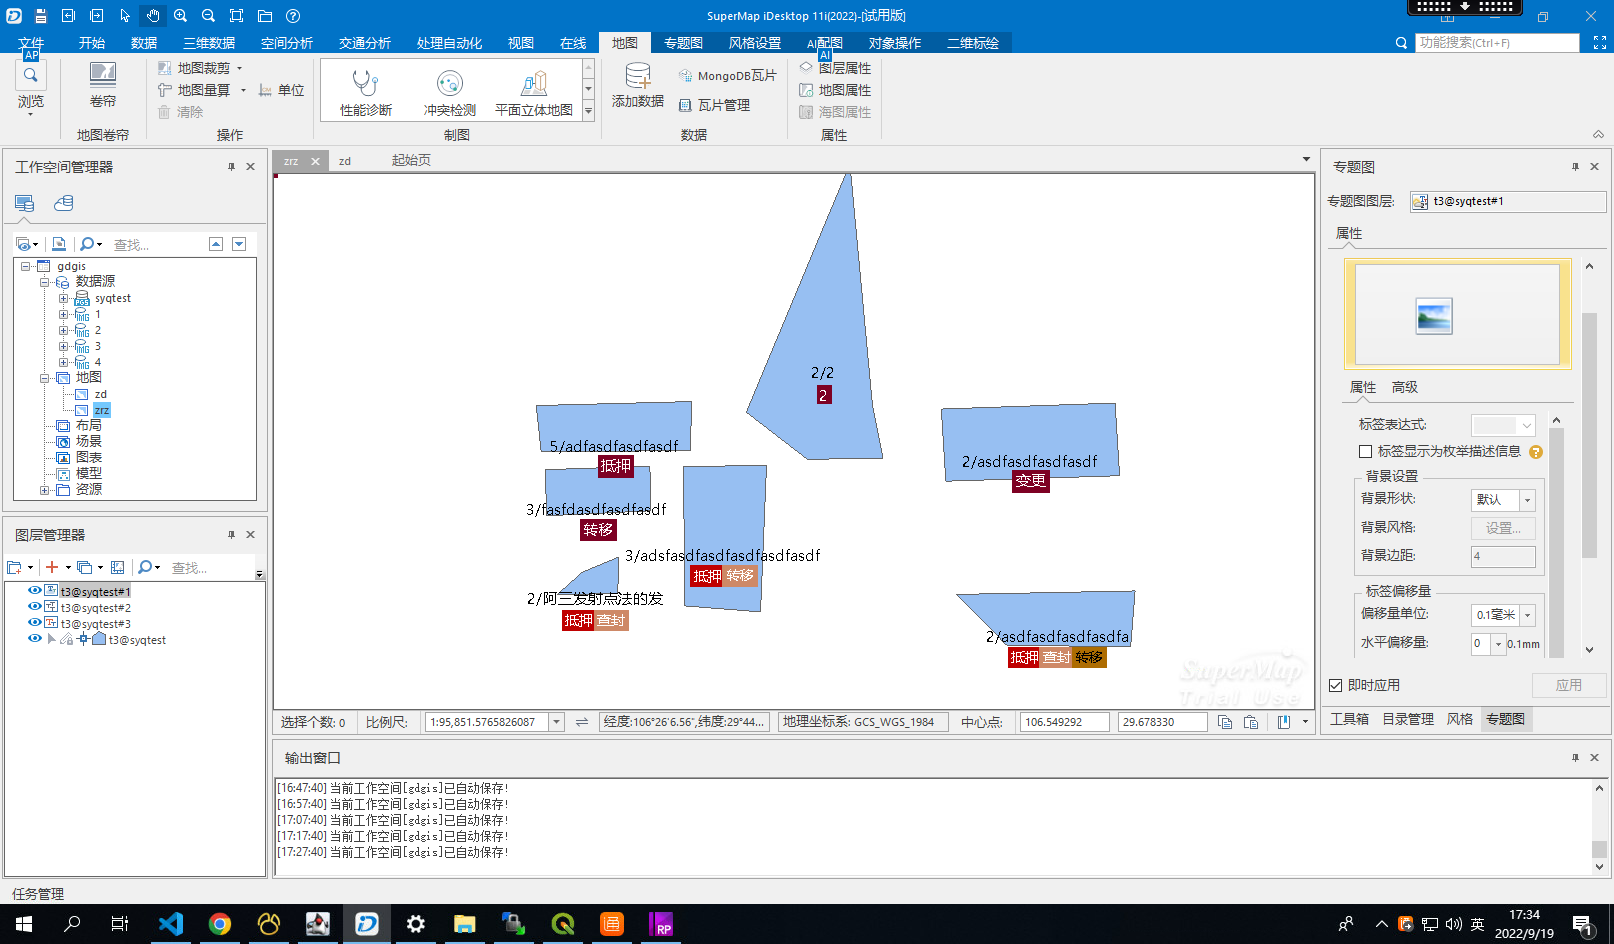Close the zrz map tab
1614x944 pixels.
coord(315,161)
